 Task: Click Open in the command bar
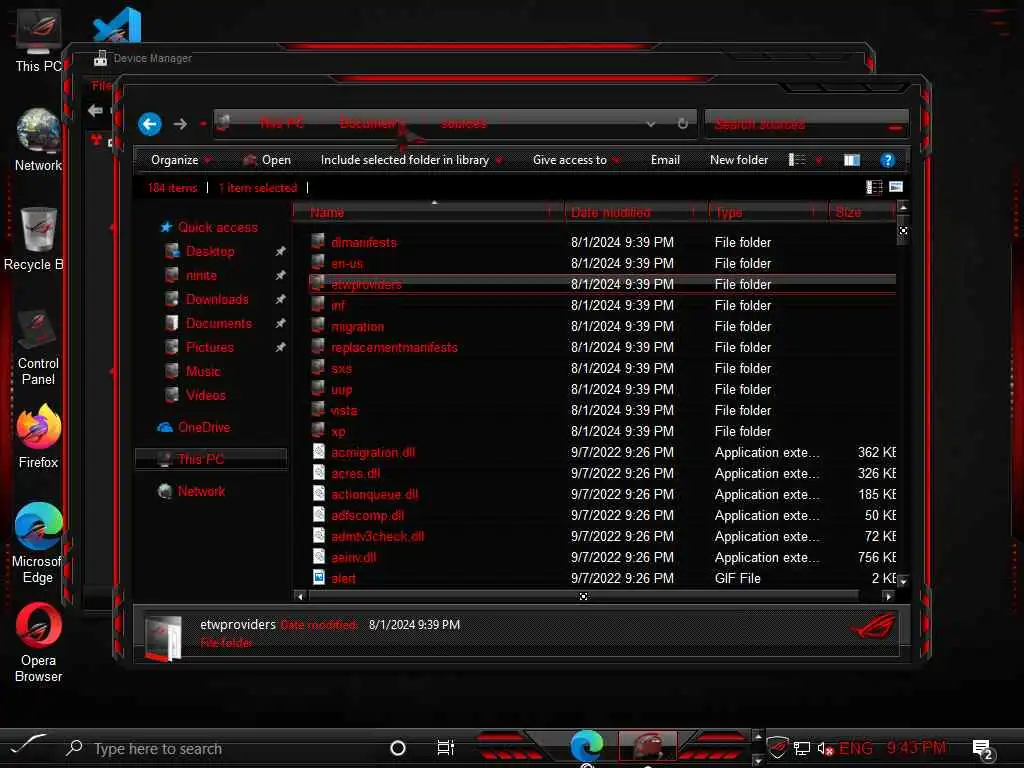pyautogui.click(x=267, y=160)
